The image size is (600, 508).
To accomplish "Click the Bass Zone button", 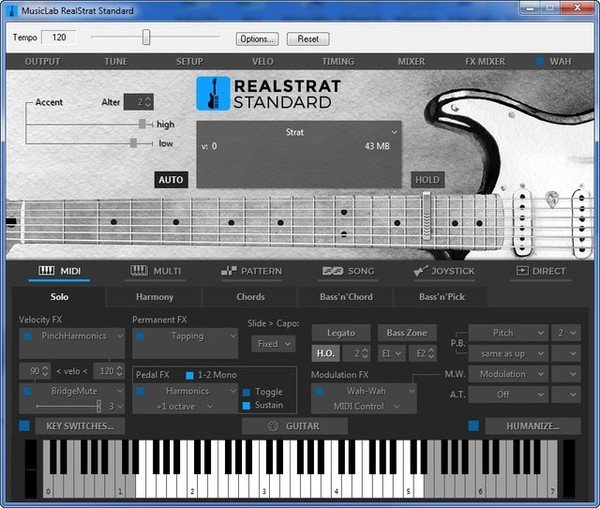I will click(407, 333).
